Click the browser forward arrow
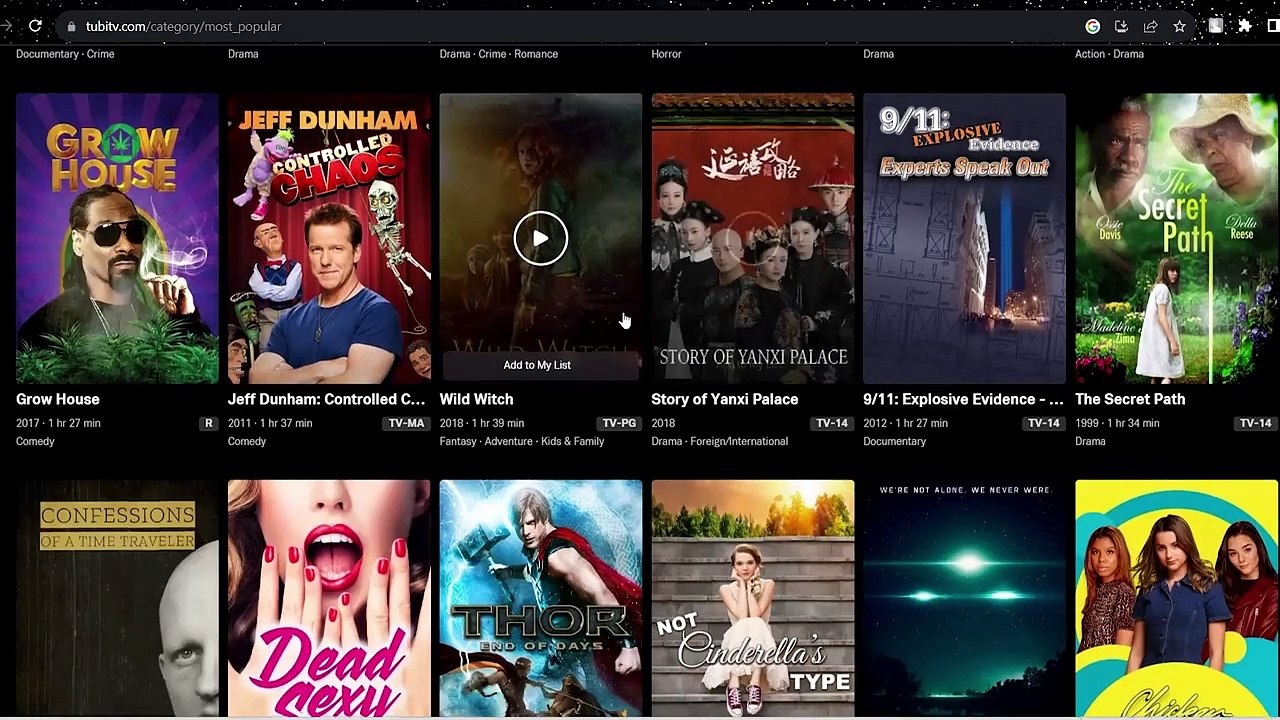This screenshot has width=1280, height=720. [8, 26]
